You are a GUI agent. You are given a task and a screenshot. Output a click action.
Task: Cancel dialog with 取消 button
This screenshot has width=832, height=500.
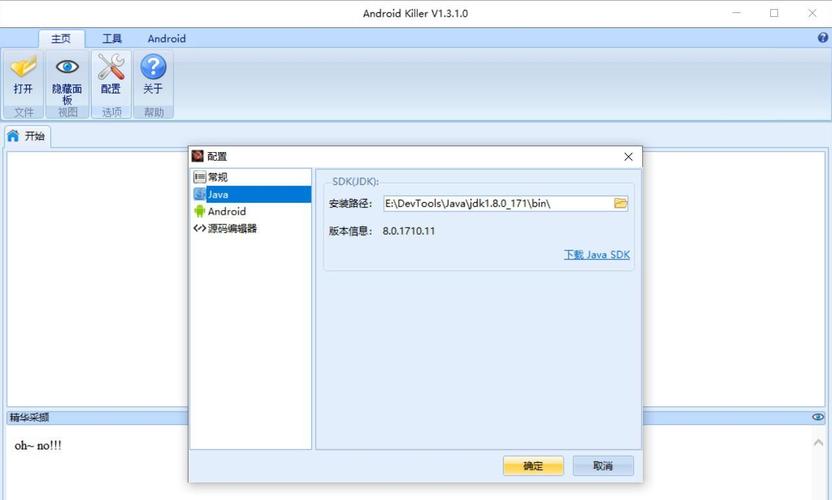603,466
